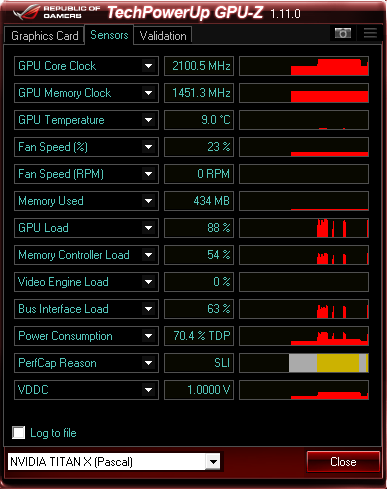The height and width of the screenshot is (489, 387).
Task: Open the VDDC sensor dropdown
Action: 148,390
